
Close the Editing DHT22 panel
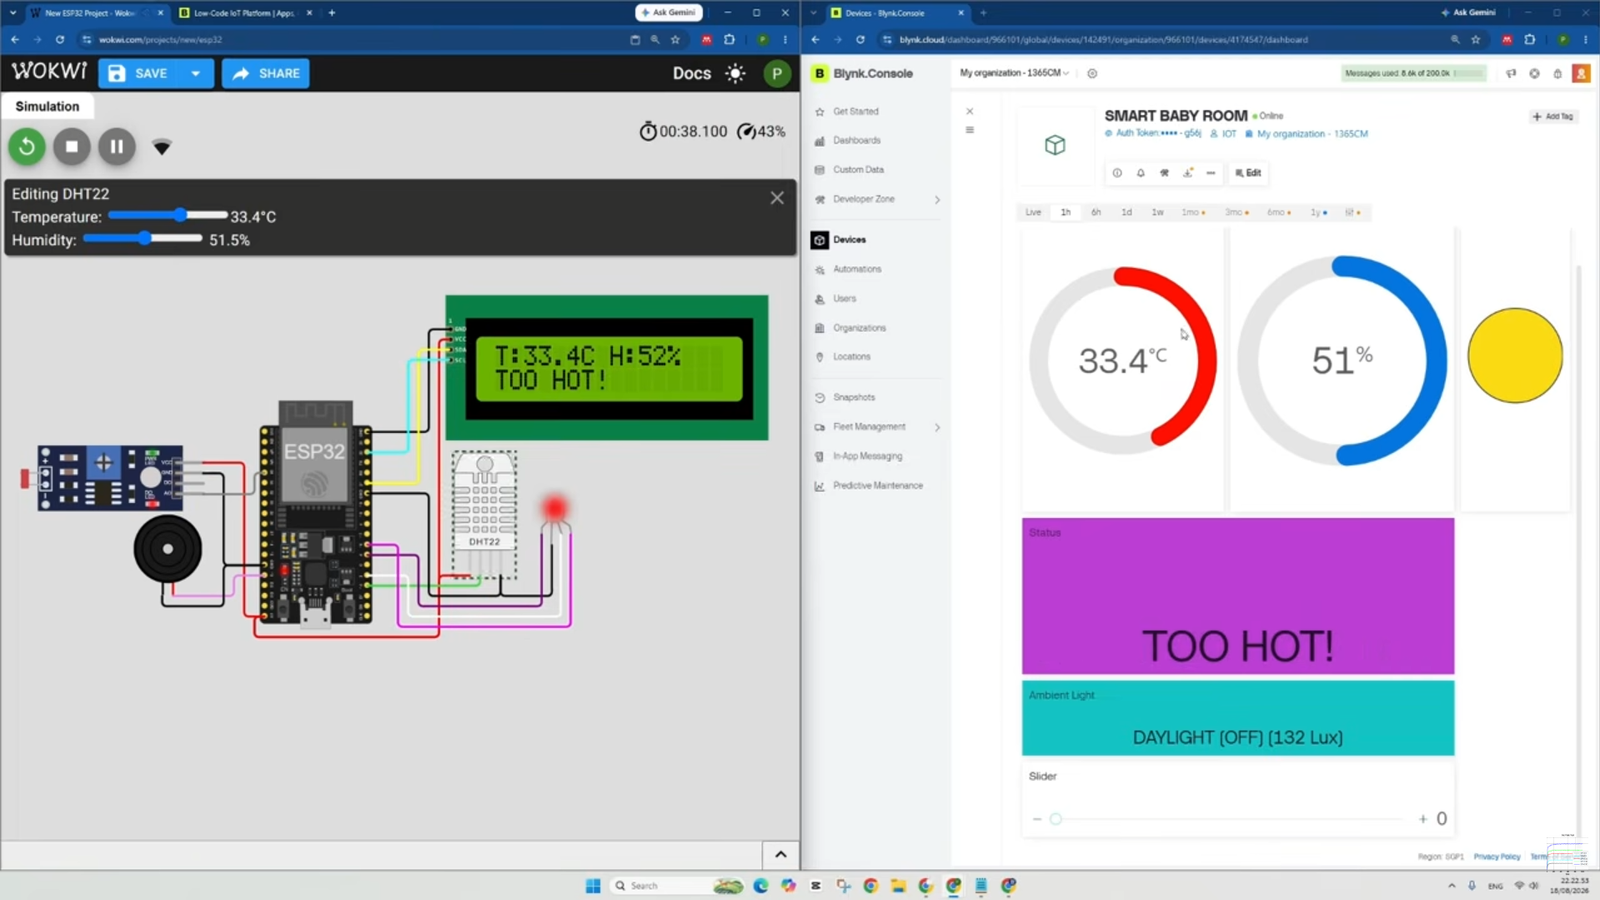[777, 198]
